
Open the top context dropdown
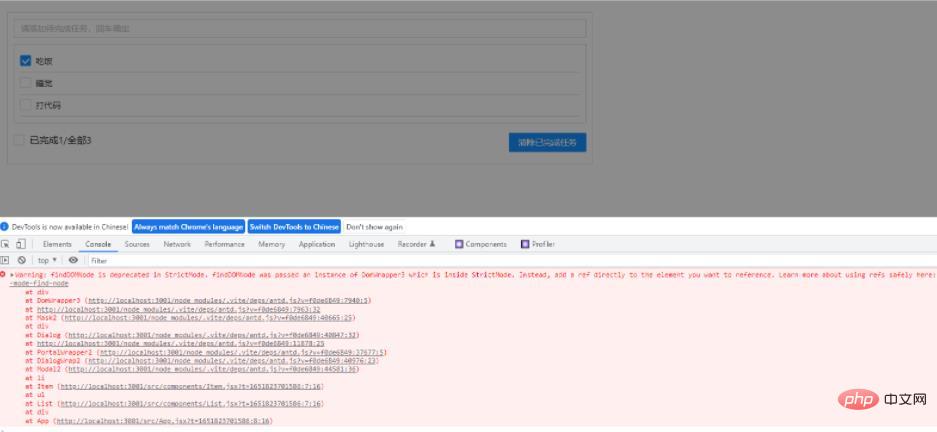tap(47, 261)
